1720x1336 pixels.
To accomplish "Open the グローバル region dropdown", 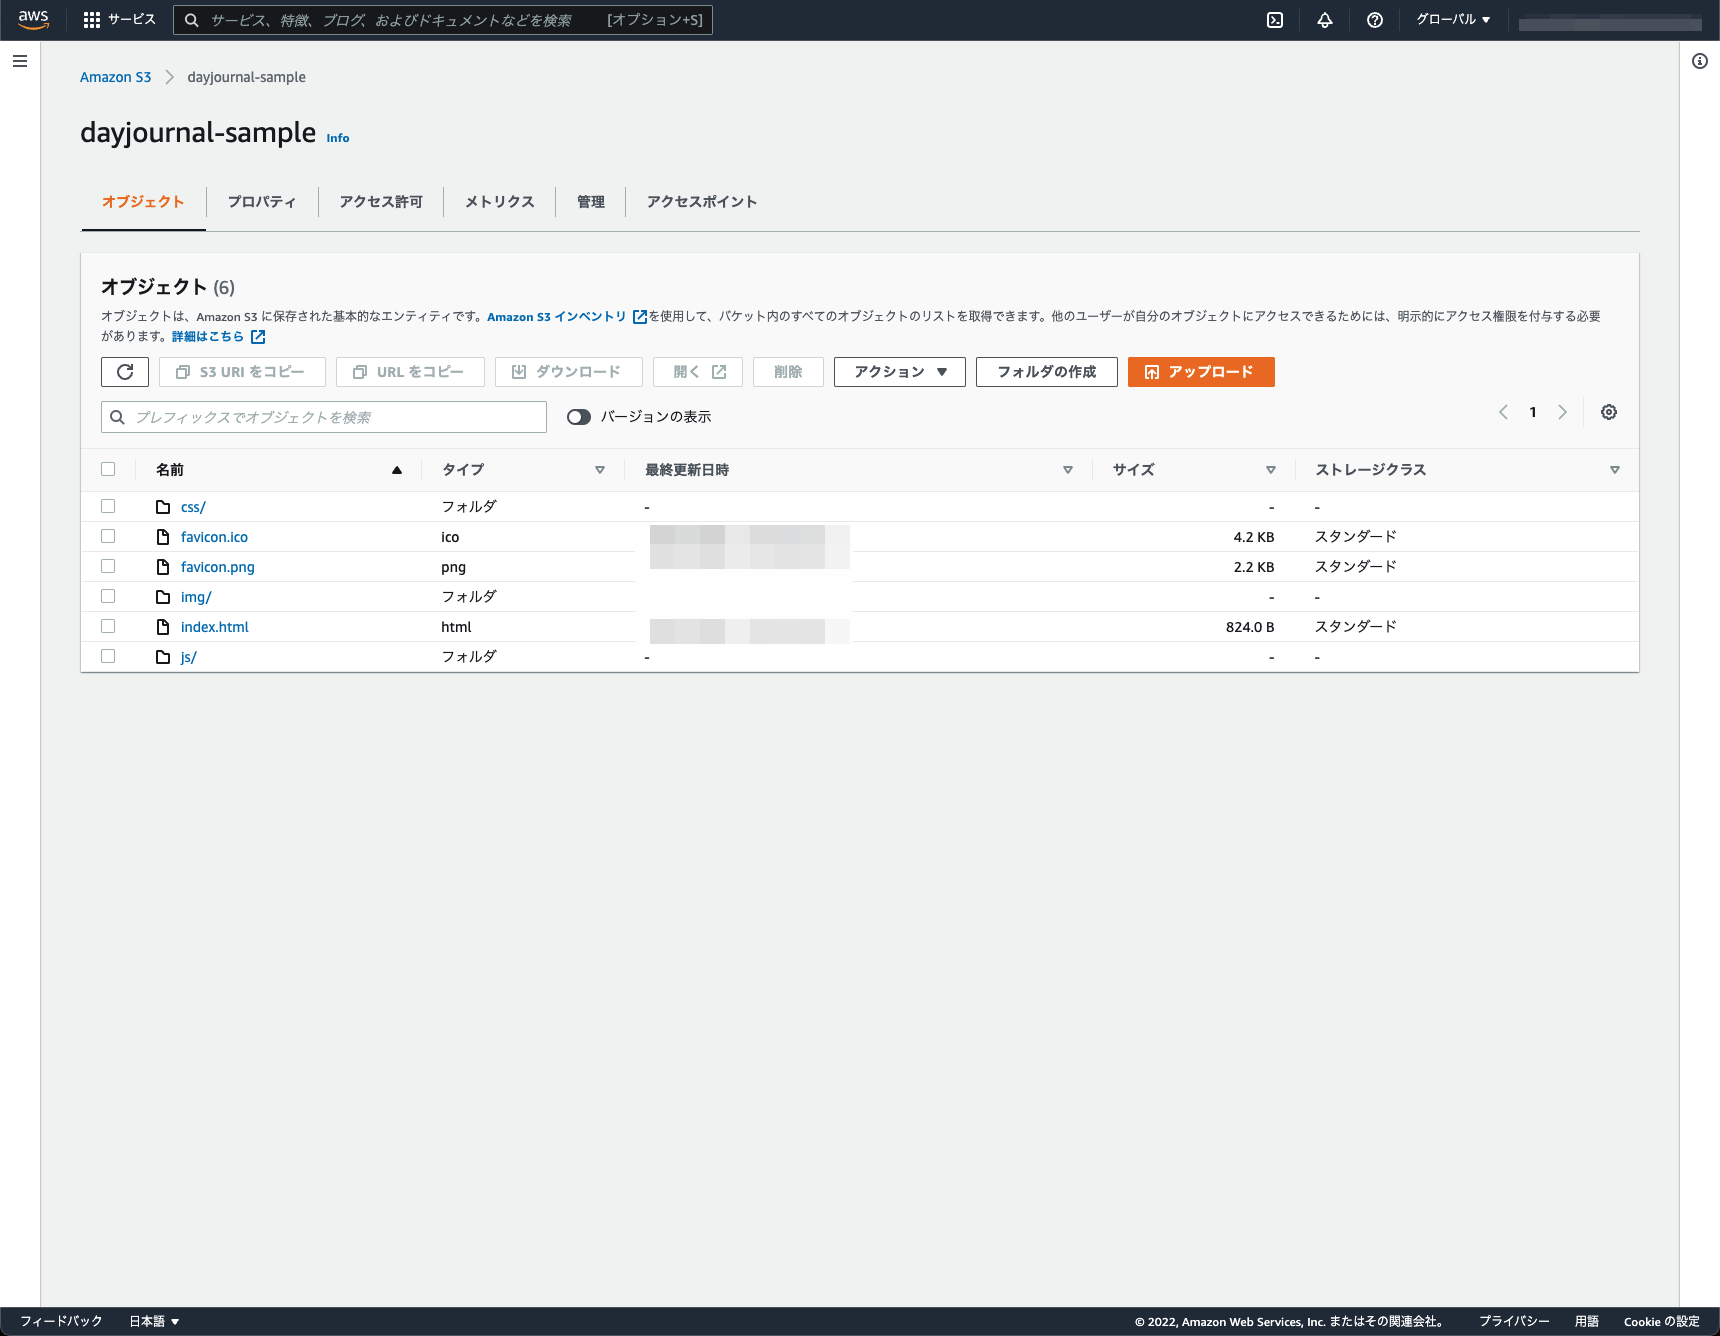I will pyautogui.click(x=1453, y=20).
